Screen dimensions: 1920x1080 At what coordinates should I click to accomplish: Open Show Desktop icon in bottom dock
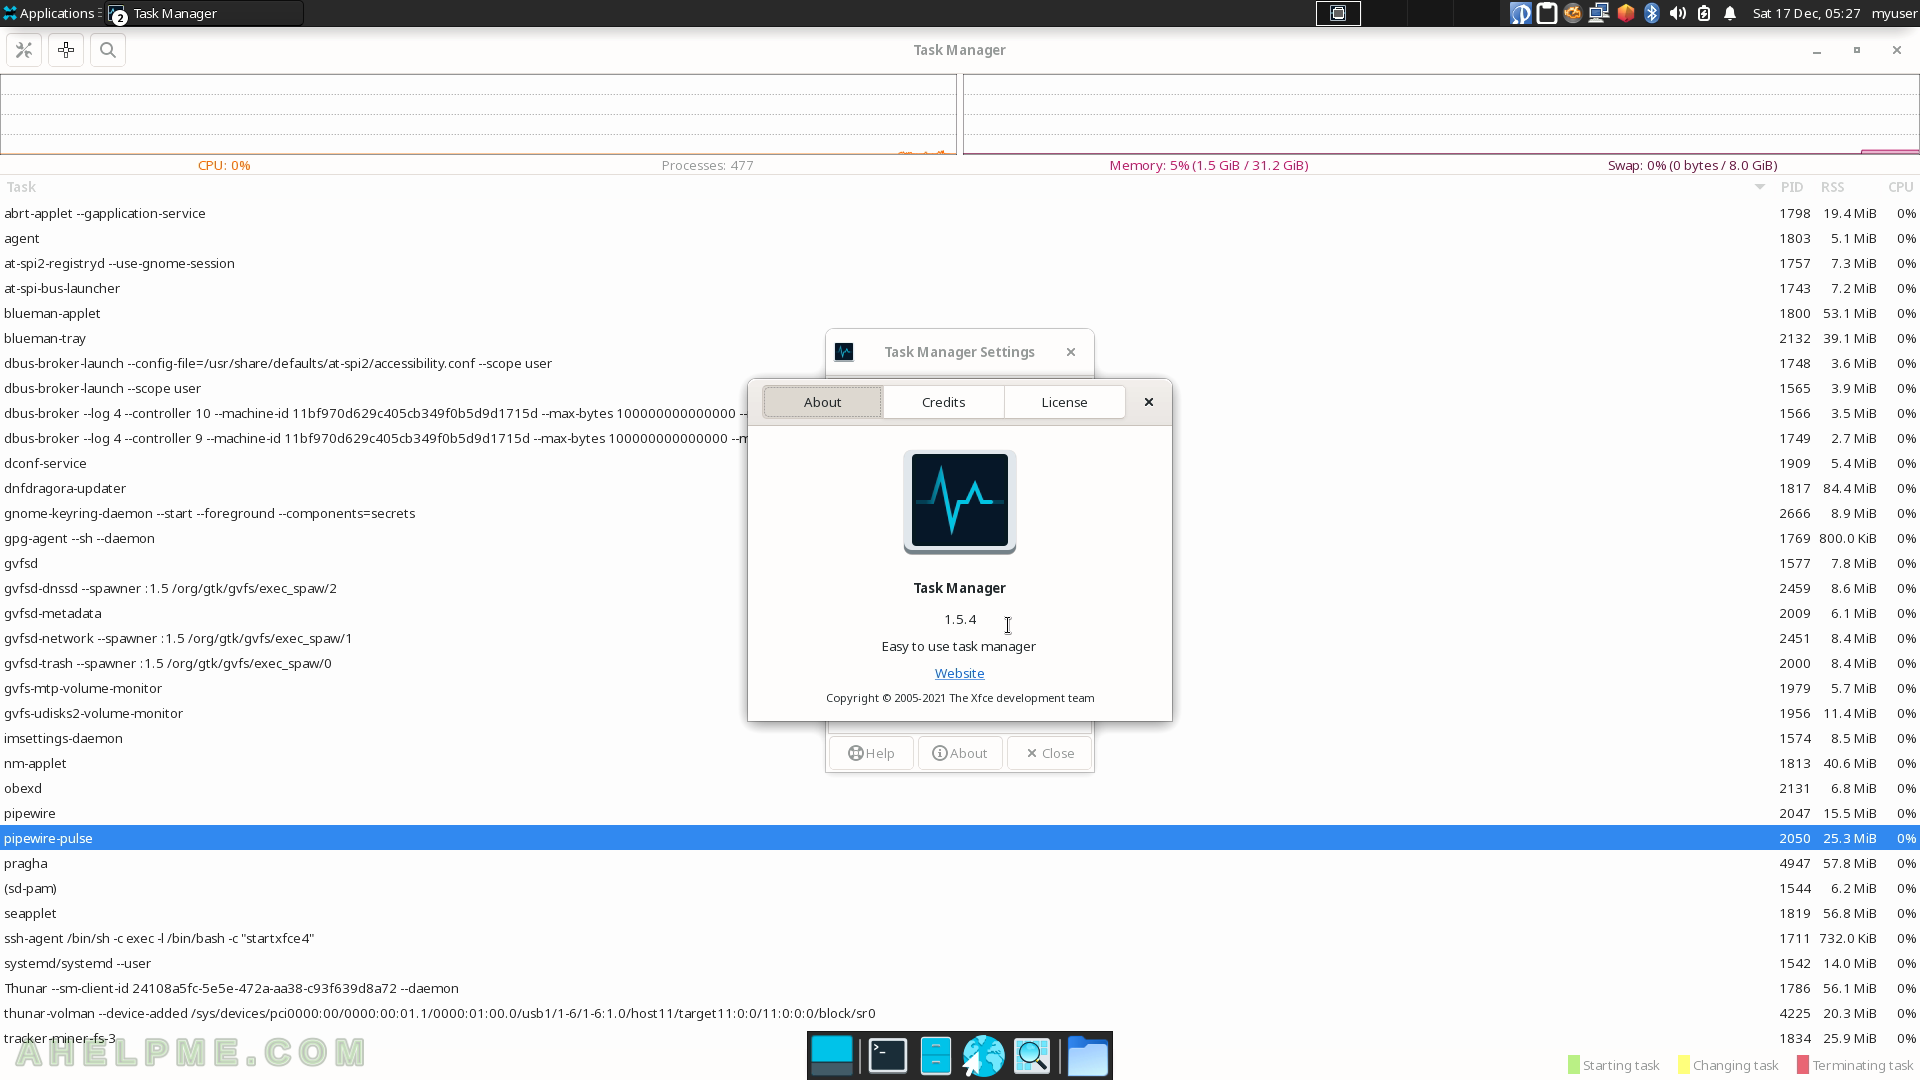(832, 1056)
